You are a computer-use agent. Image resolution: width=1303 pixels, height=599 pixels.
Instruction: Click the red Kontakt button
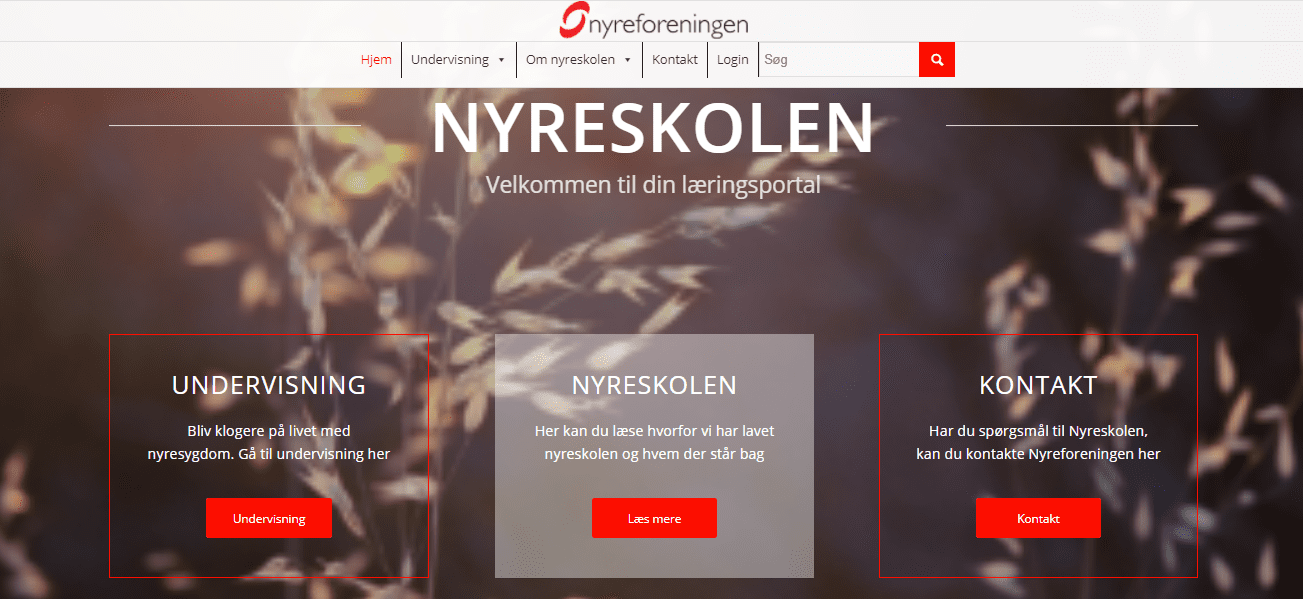(x=1038, y=518)
